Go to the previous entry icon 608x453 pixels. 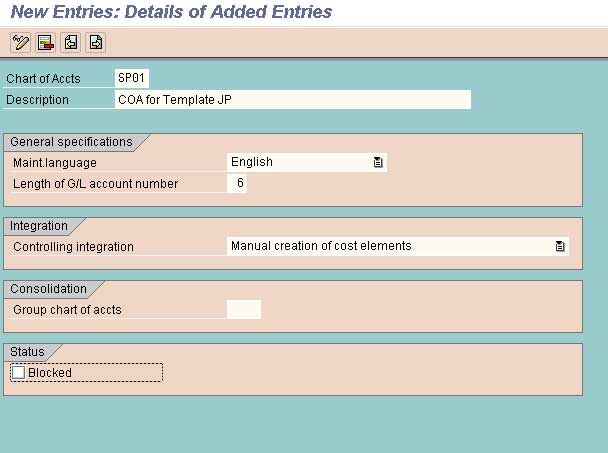(71, 42)
